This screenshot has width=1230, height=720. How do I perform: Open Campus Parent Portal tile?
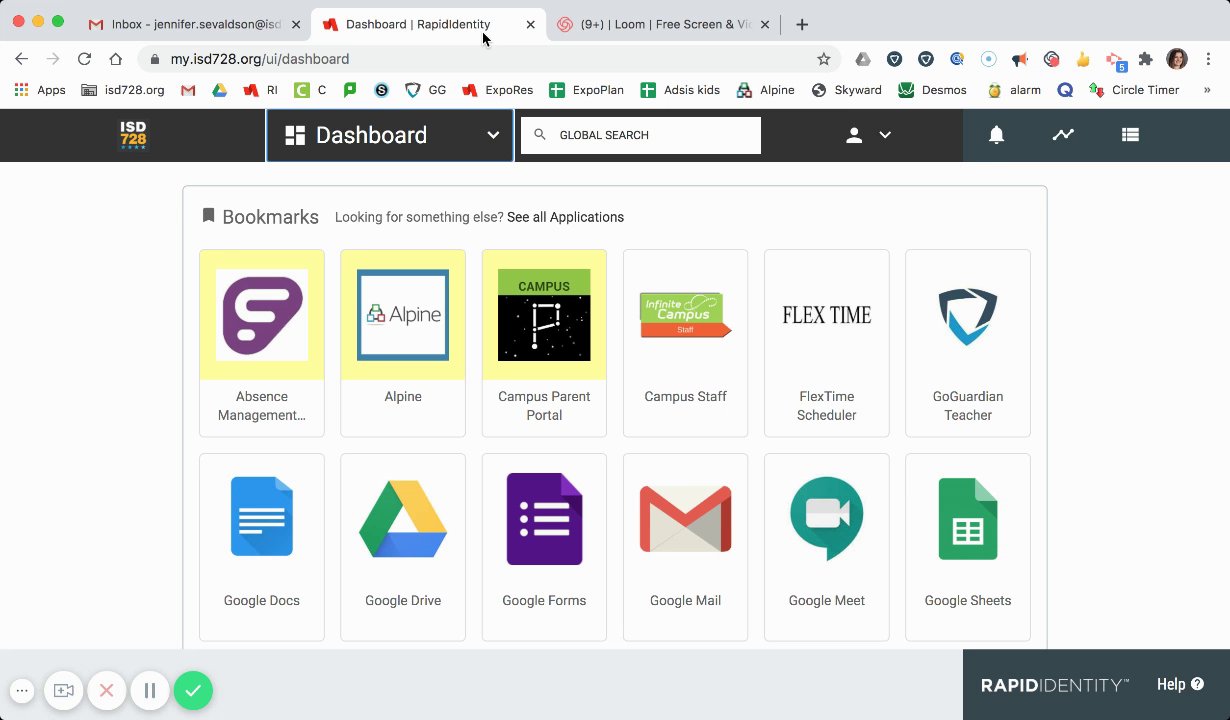[544, 343]
